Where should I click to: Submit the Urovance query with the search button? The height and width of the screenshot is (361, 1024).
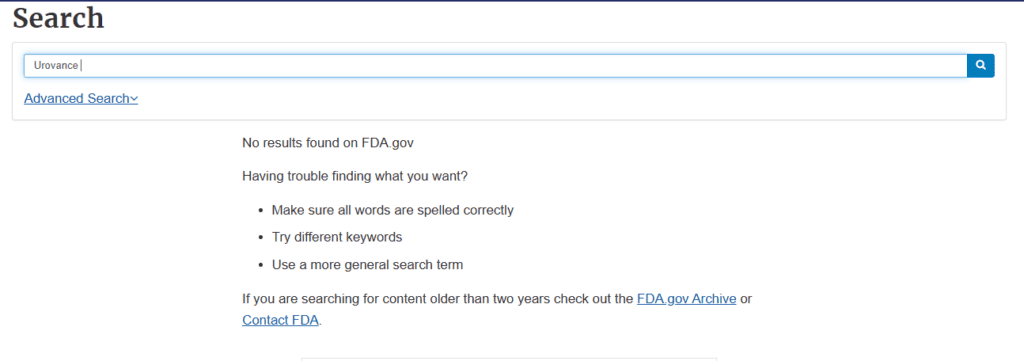click(x=980, y=65)
